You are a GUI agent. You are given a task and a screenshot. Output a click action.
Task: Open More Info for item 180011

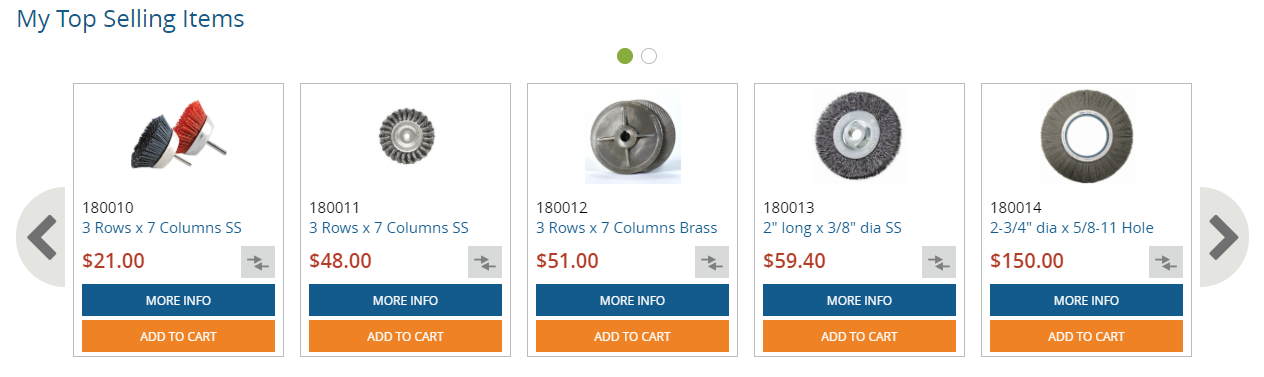click(405, 300)
